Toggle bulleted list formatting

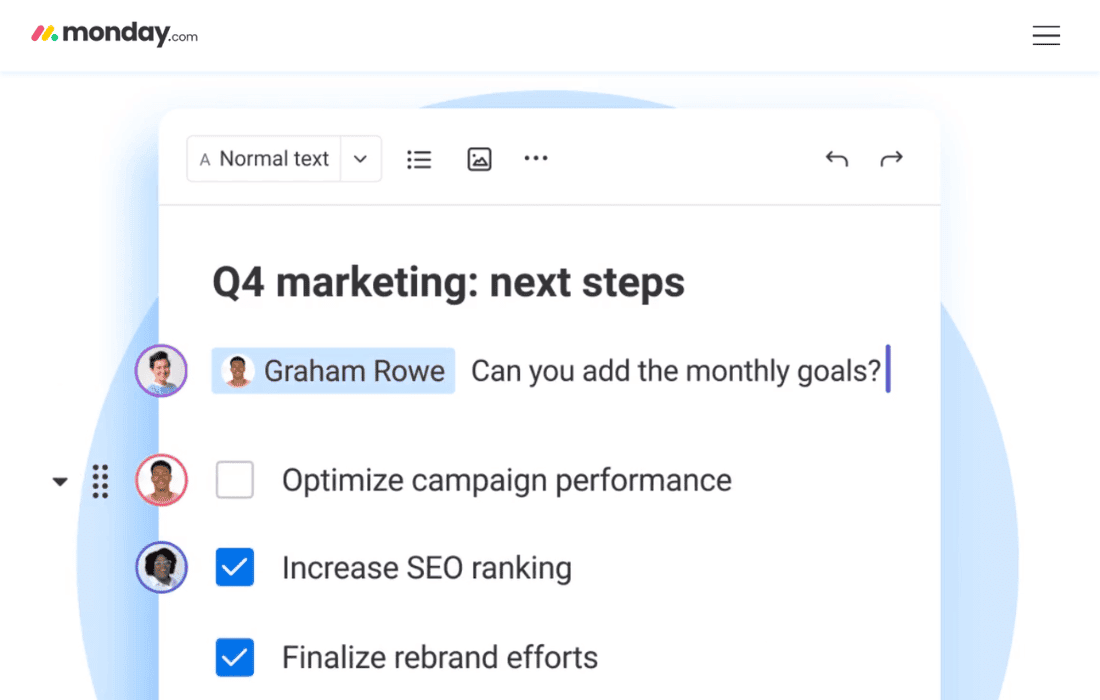(419, 159)
